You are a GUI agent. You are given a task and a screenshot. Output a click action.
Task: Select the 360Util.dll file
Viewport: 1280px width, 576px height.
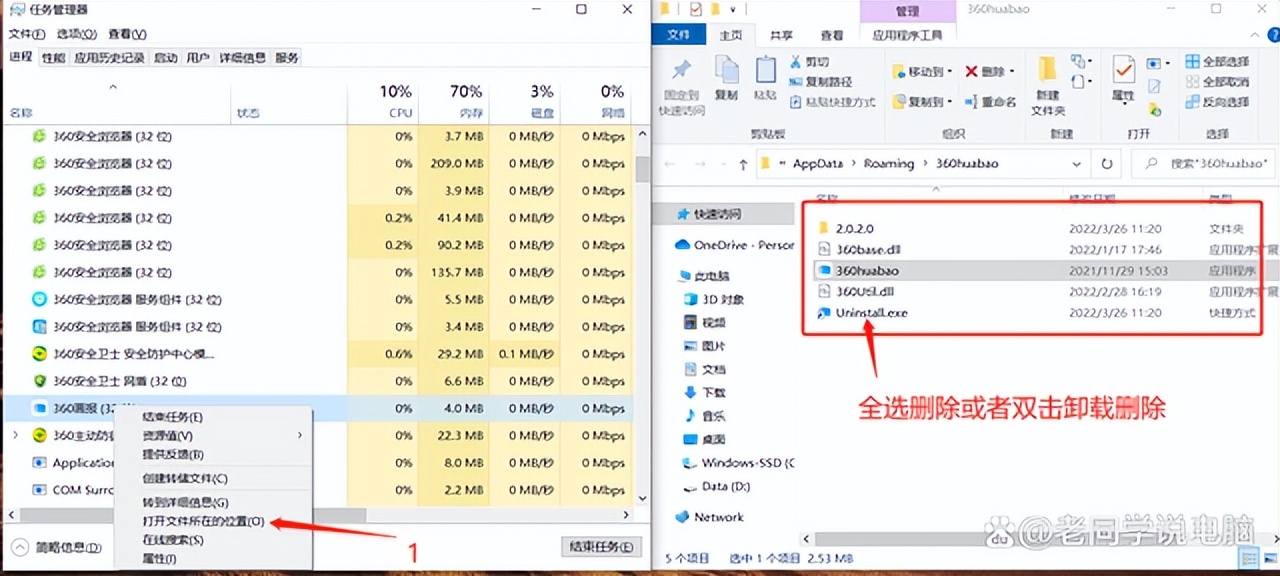tap(864, 292)
